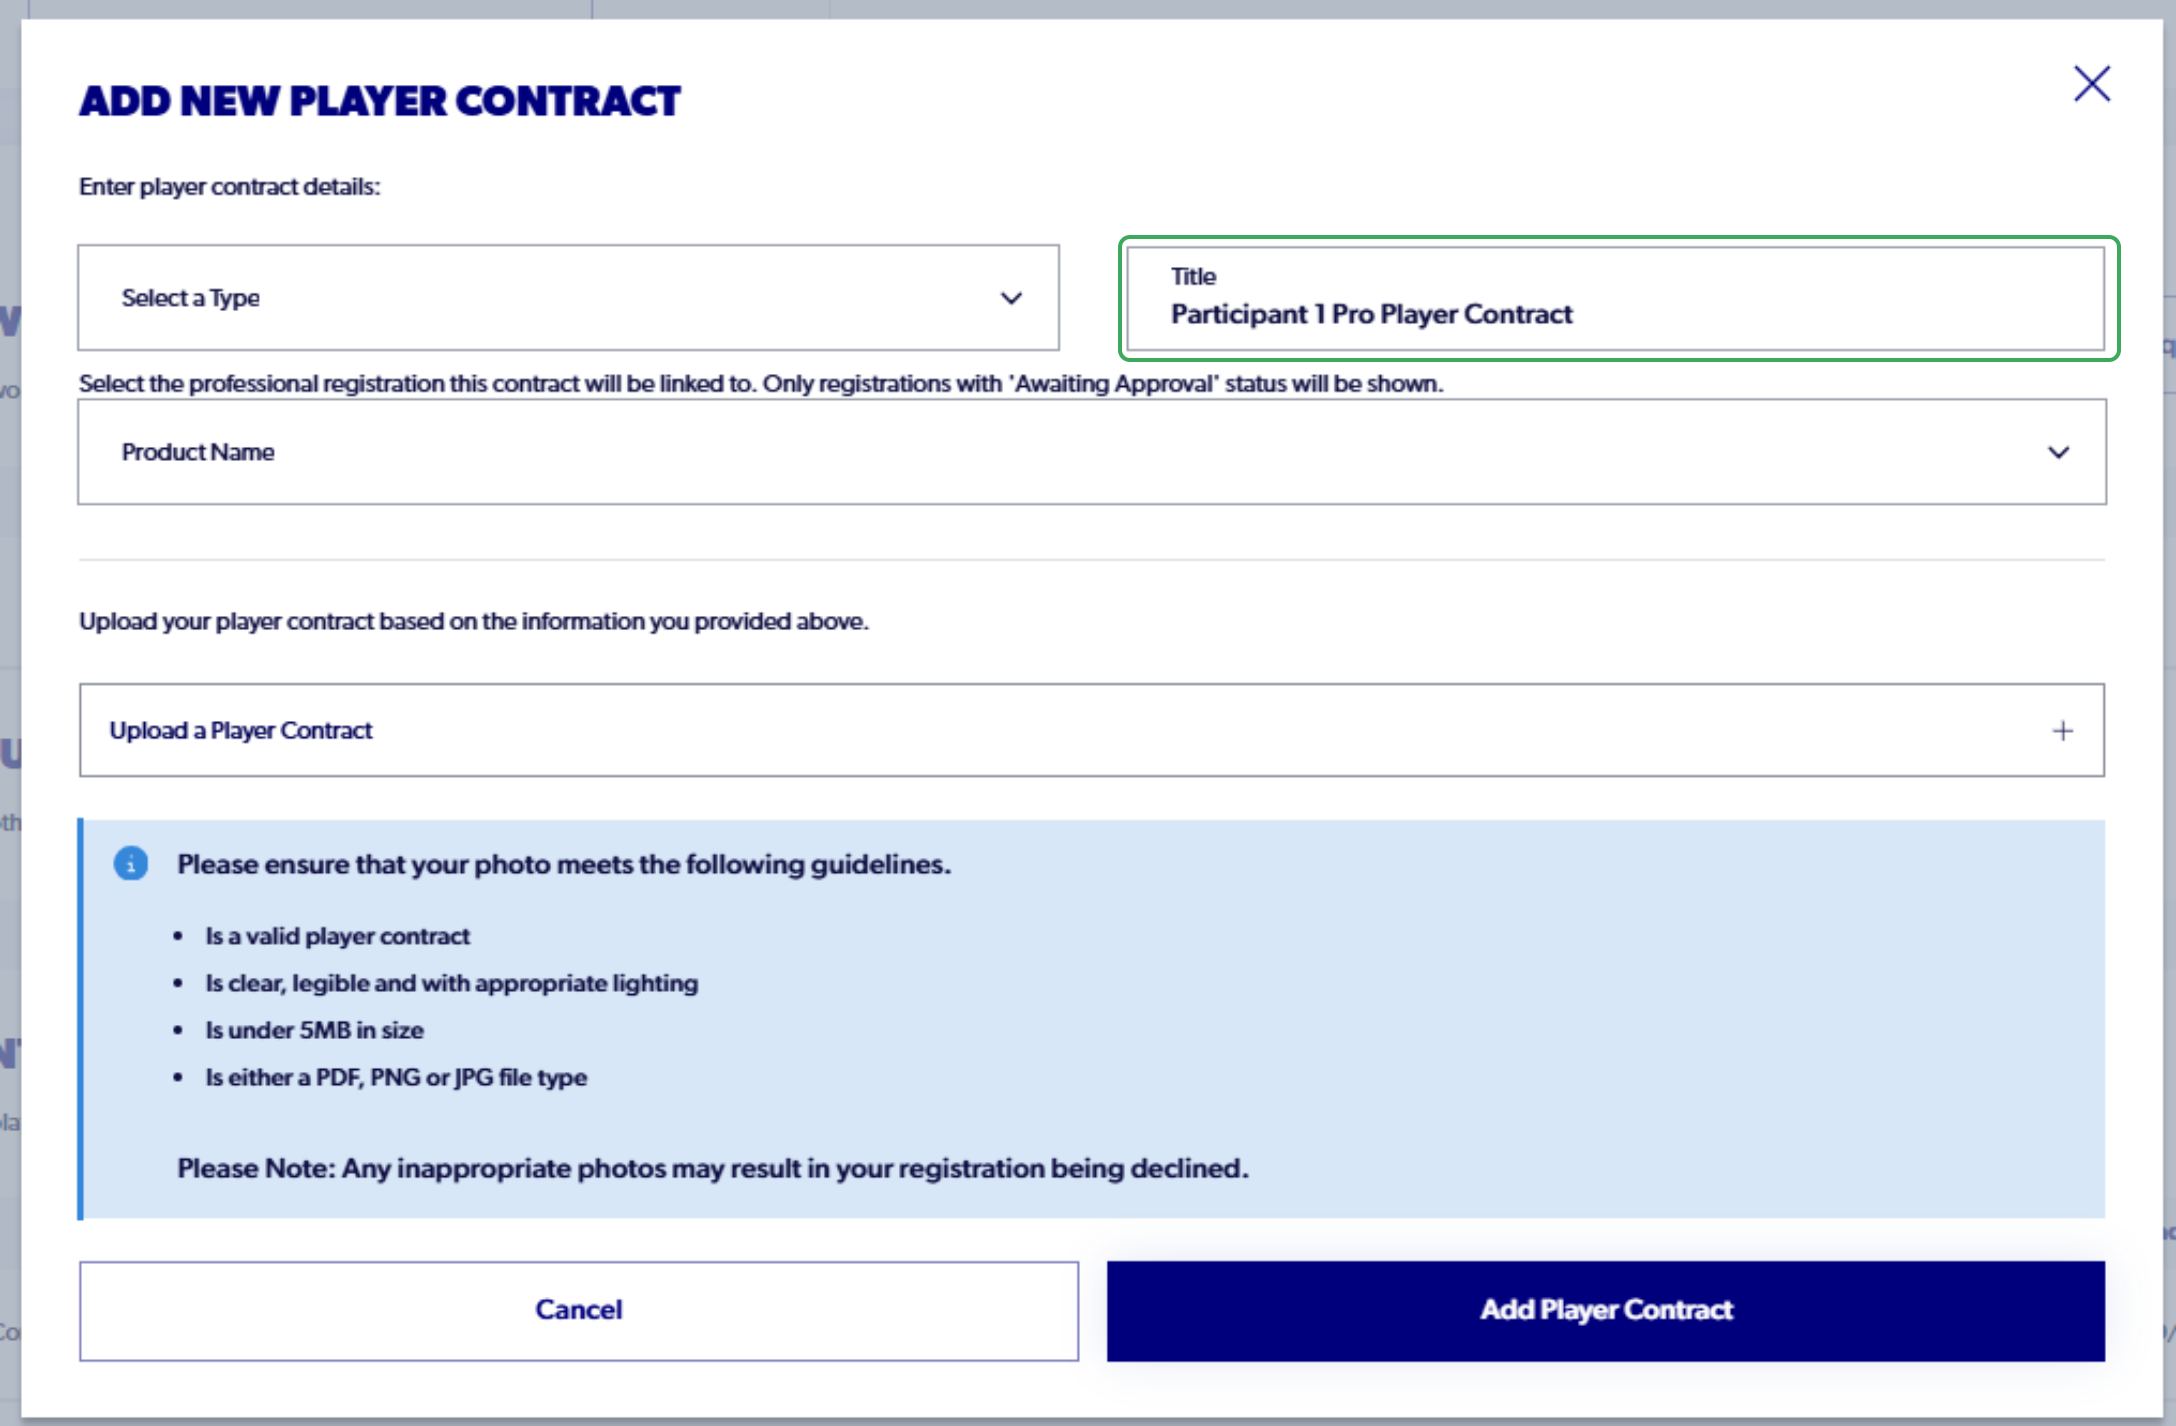2176x1426 pixels.
Task: Close the Add New Player Contract dialog
Action: pos(2091,84)
